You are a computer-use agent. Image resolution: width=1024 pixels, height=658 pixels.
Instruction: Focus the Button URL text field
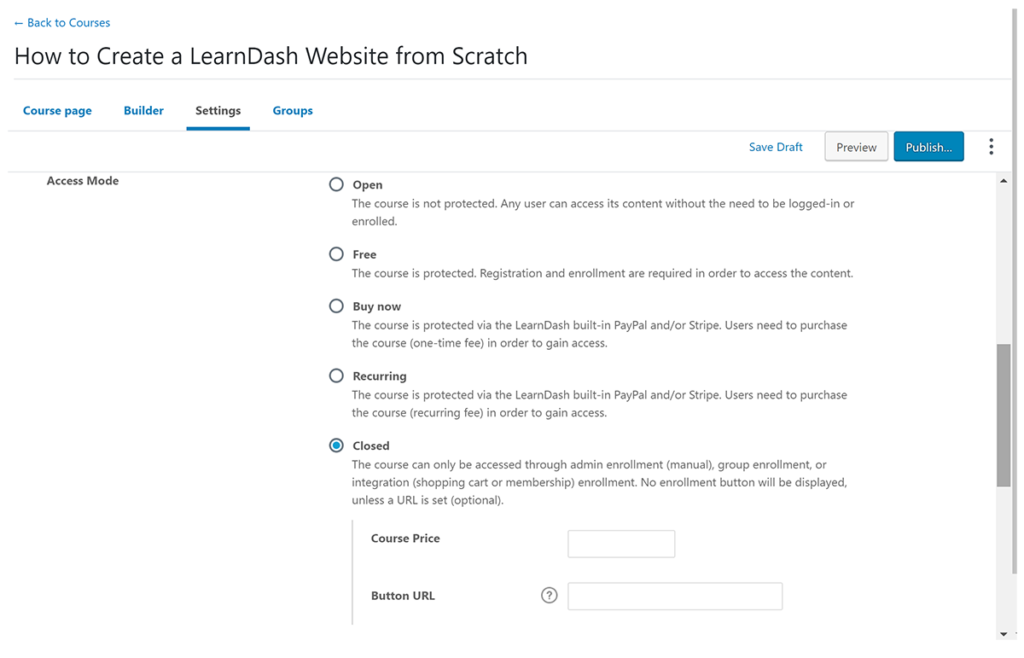(675, 597)
